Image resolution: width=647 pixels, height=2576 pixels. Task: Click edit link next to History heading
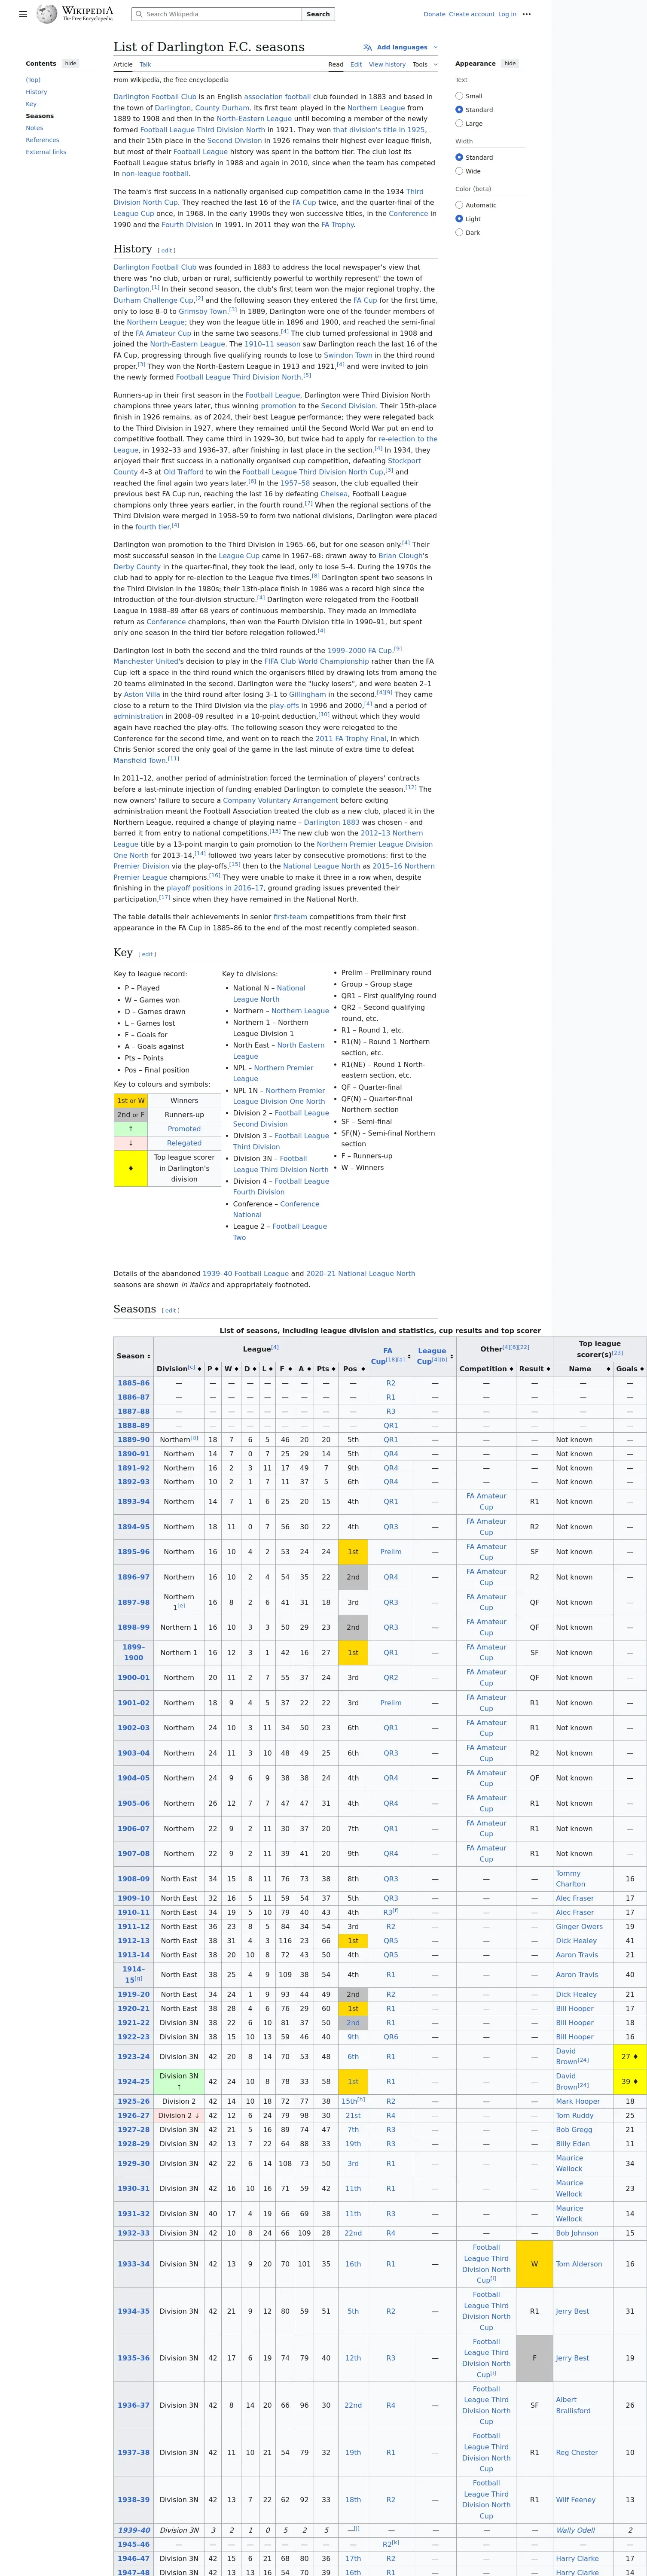pos(167,251)
